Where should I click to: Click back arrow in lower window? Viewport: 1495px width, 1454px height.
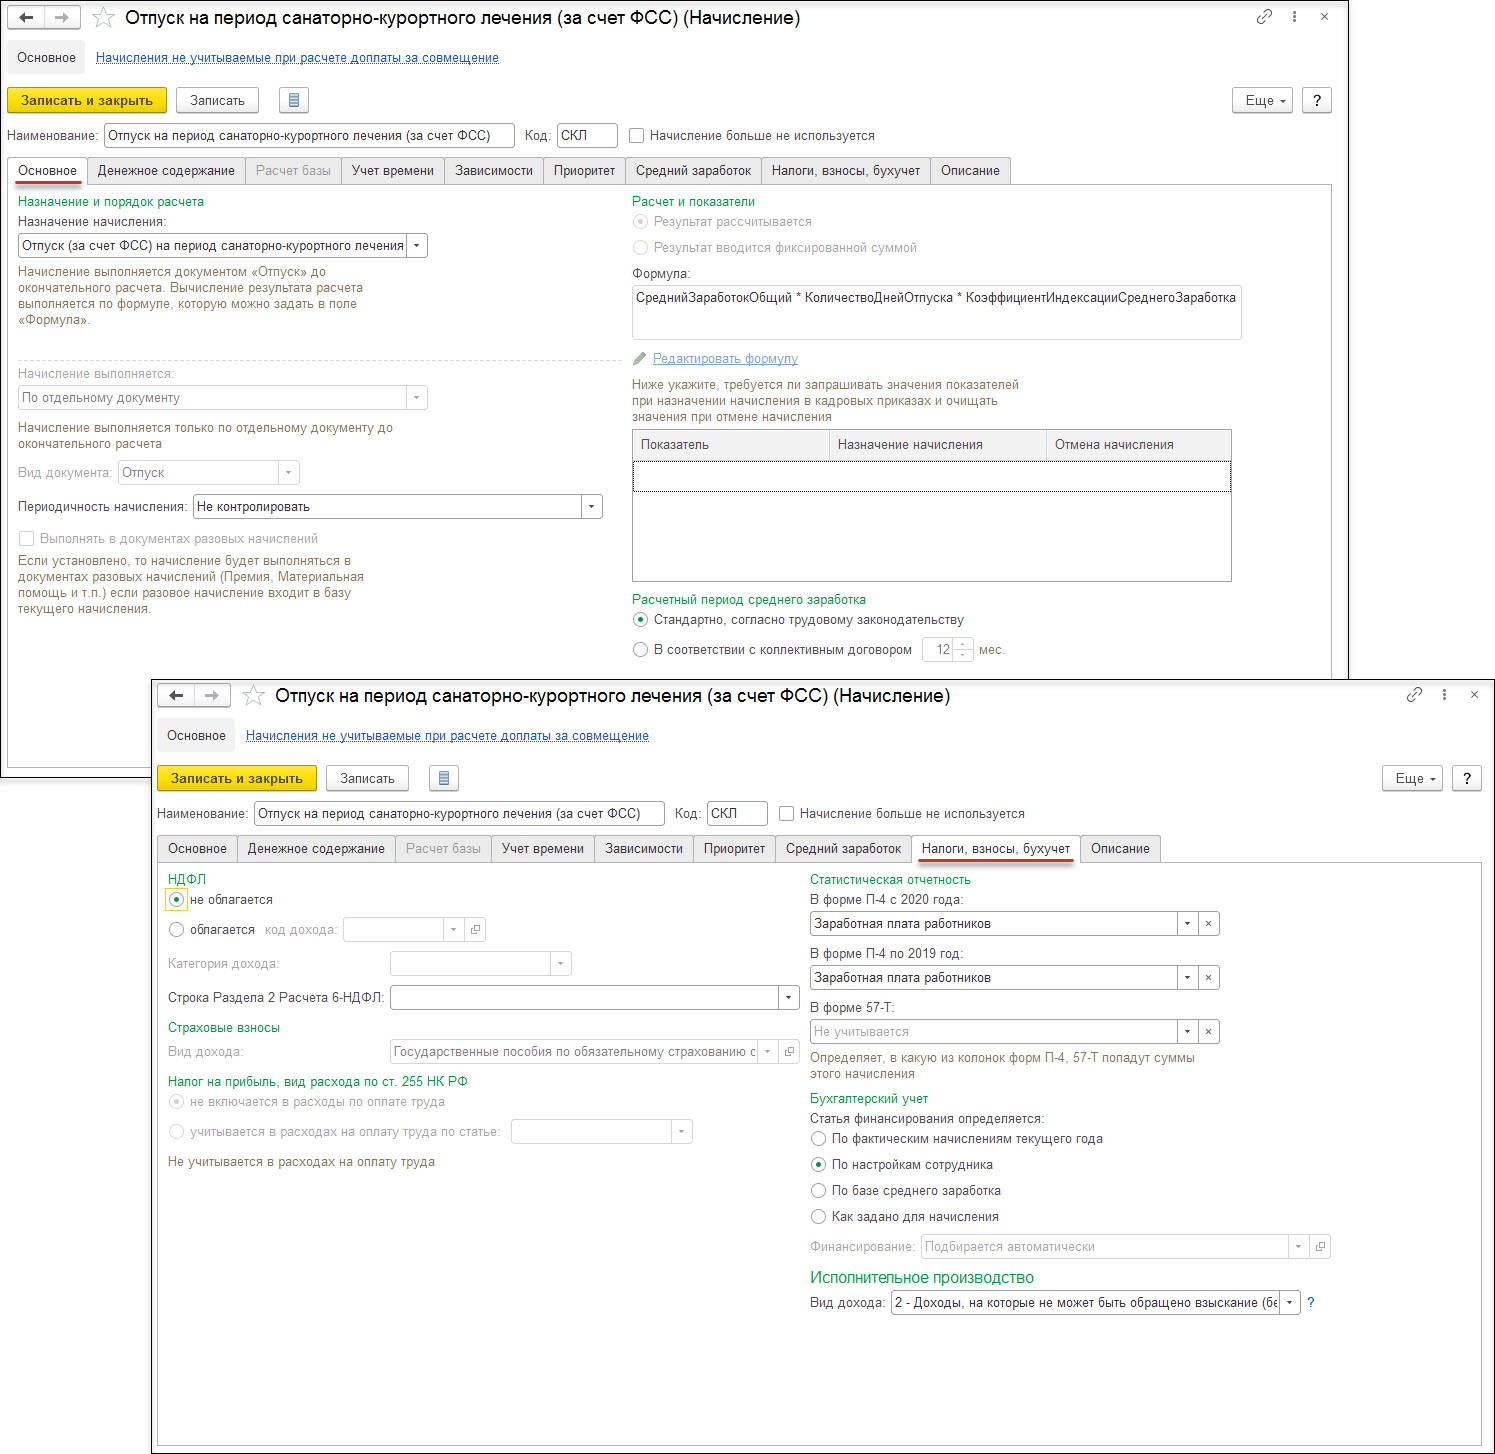click(176, 695)
